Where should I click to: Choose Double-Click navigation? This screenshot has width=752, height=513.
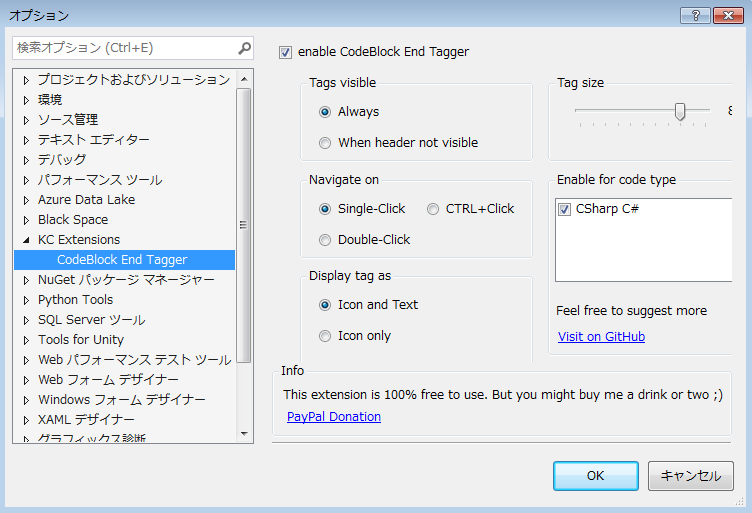pos(325,240)
